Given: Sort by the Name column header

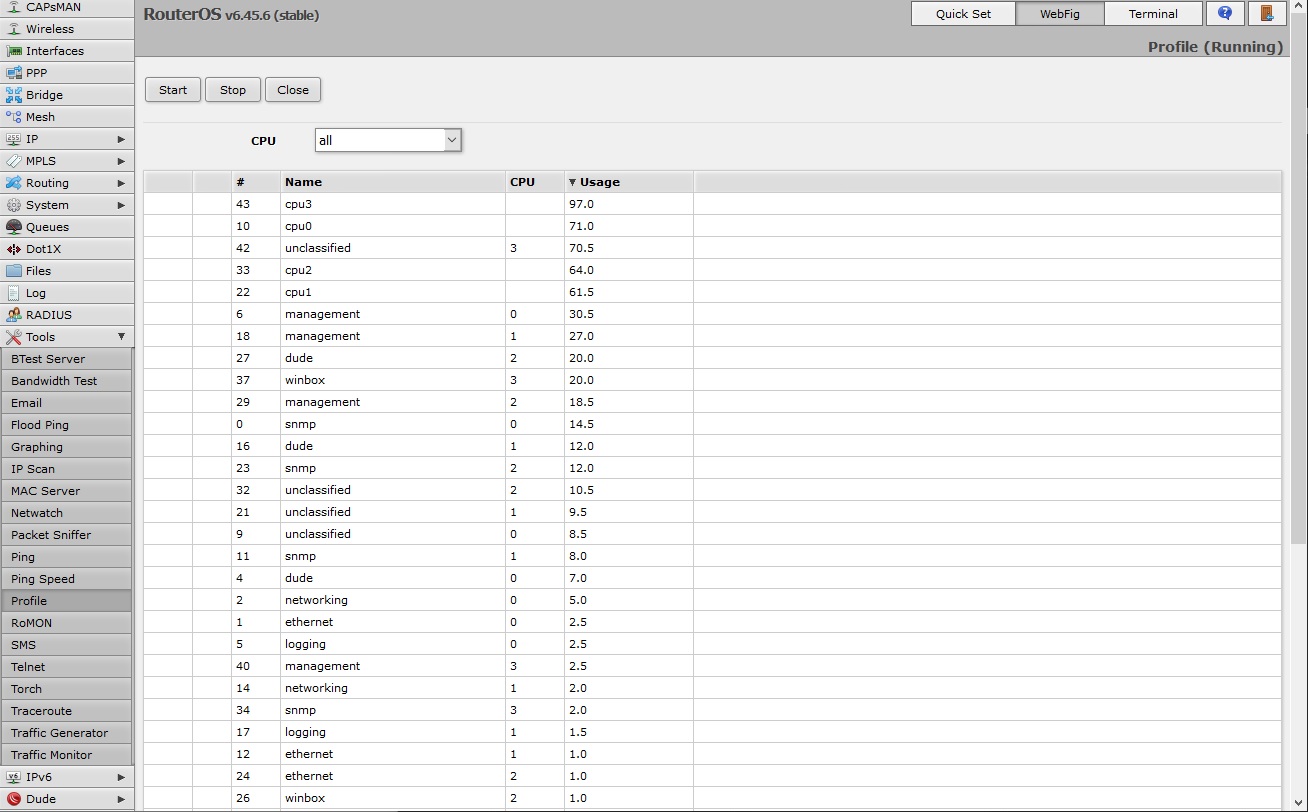Looking at the screenshot, I should click(393, 182).
